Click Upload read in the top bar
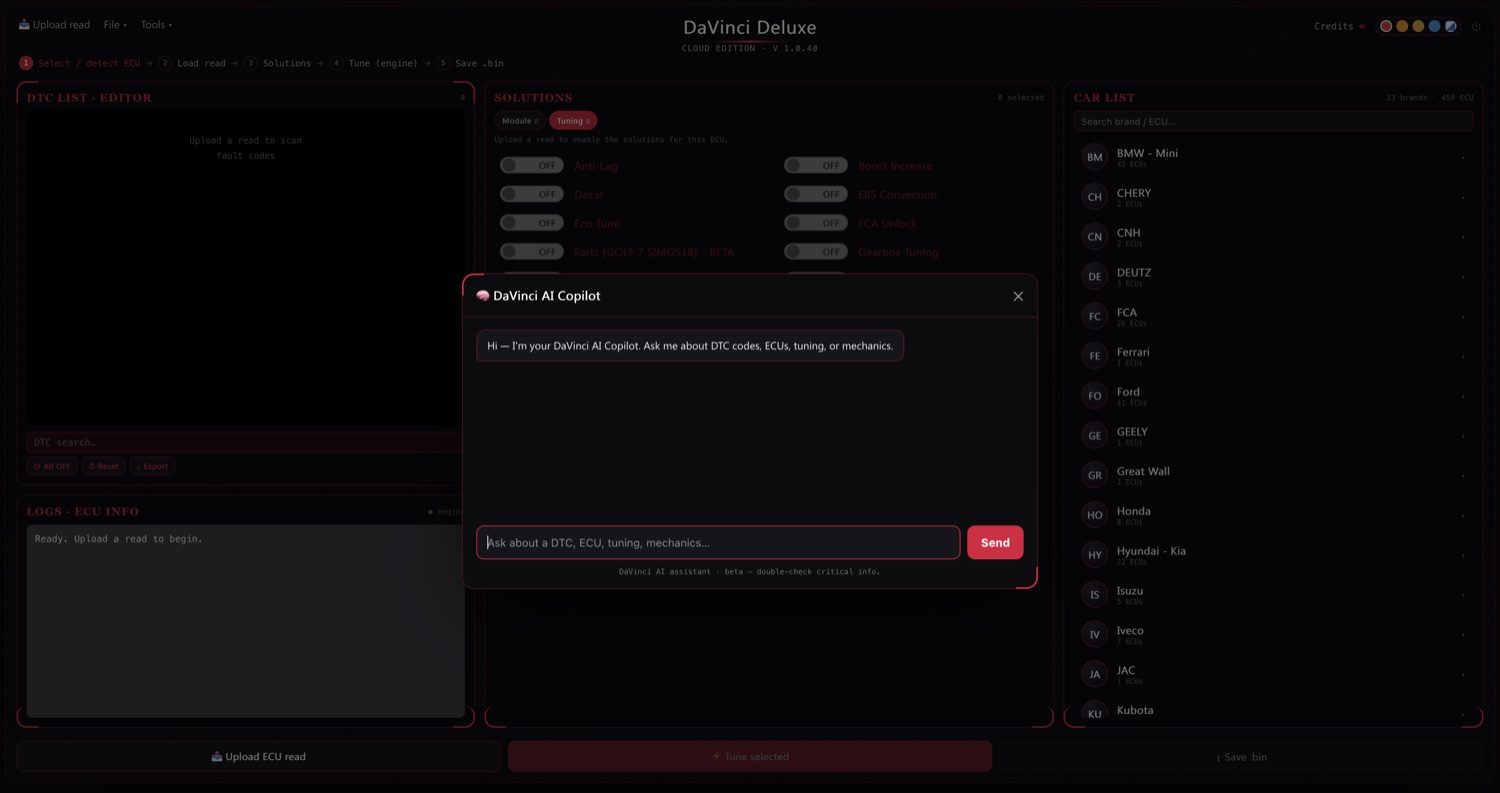Screen dimensions: 1500x793 pos(54,25)
